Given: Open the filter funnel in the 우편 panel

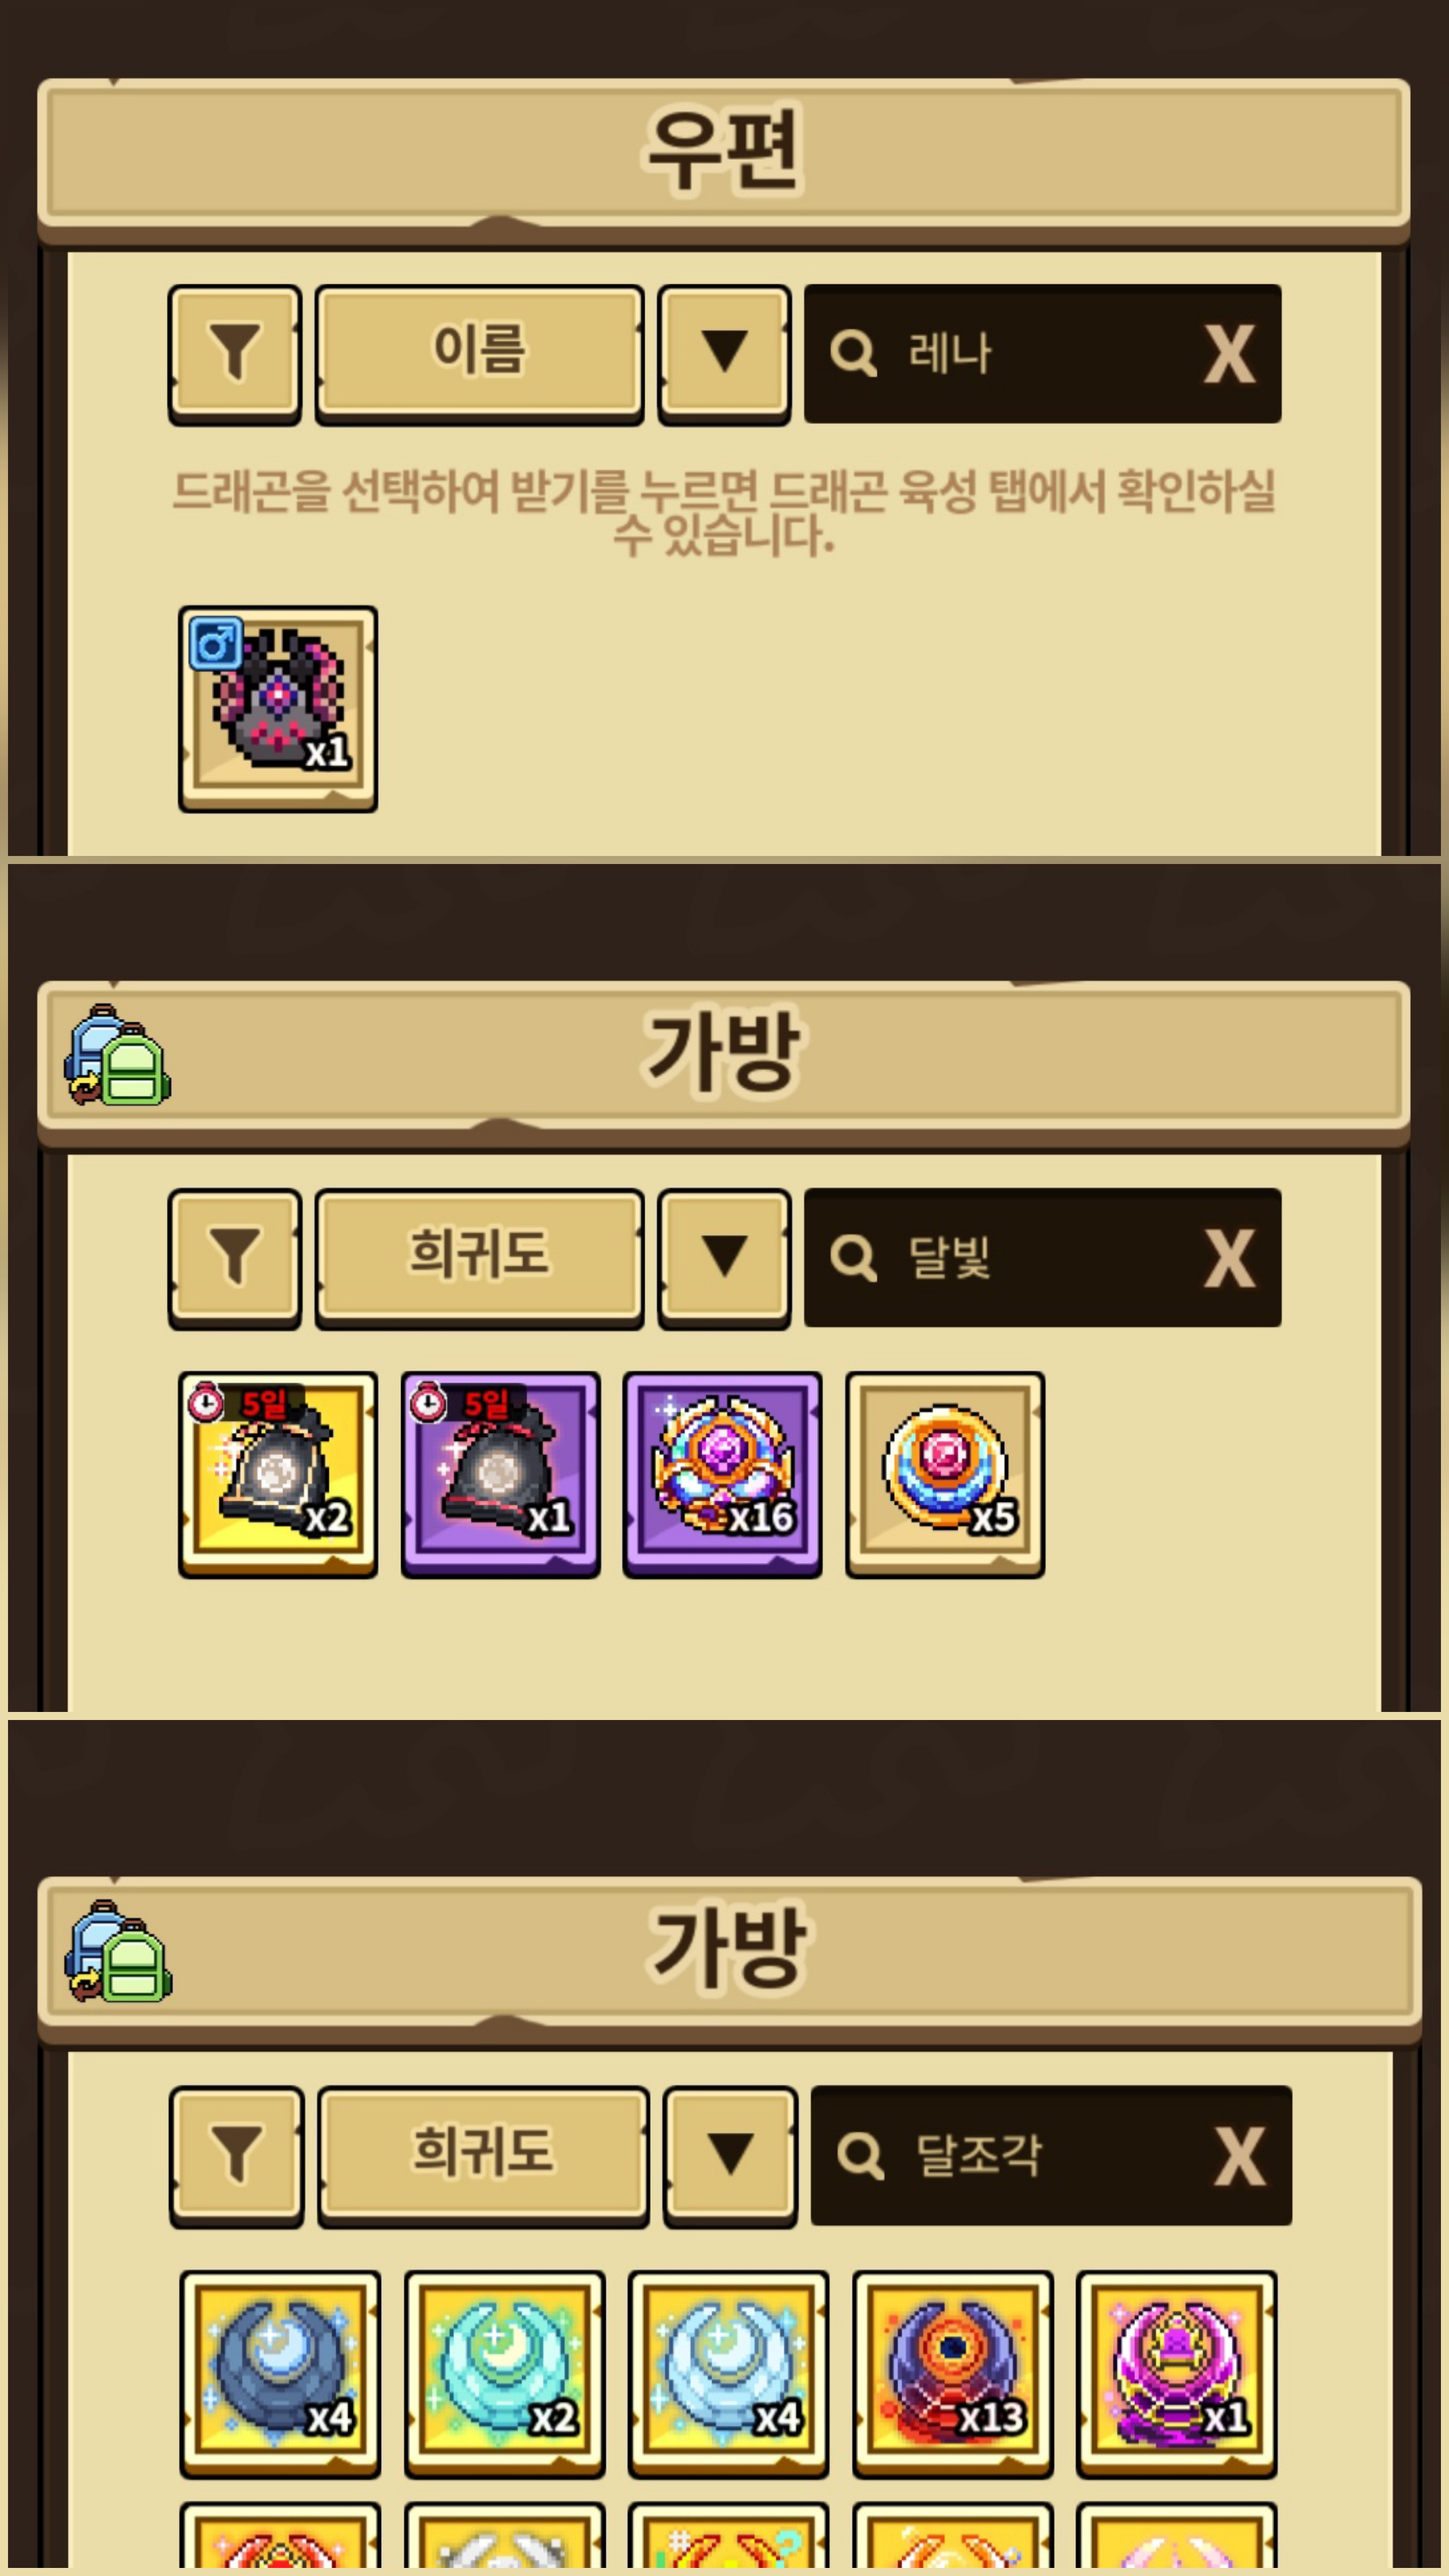Looking at the screenshot, I should coord(235,354).
